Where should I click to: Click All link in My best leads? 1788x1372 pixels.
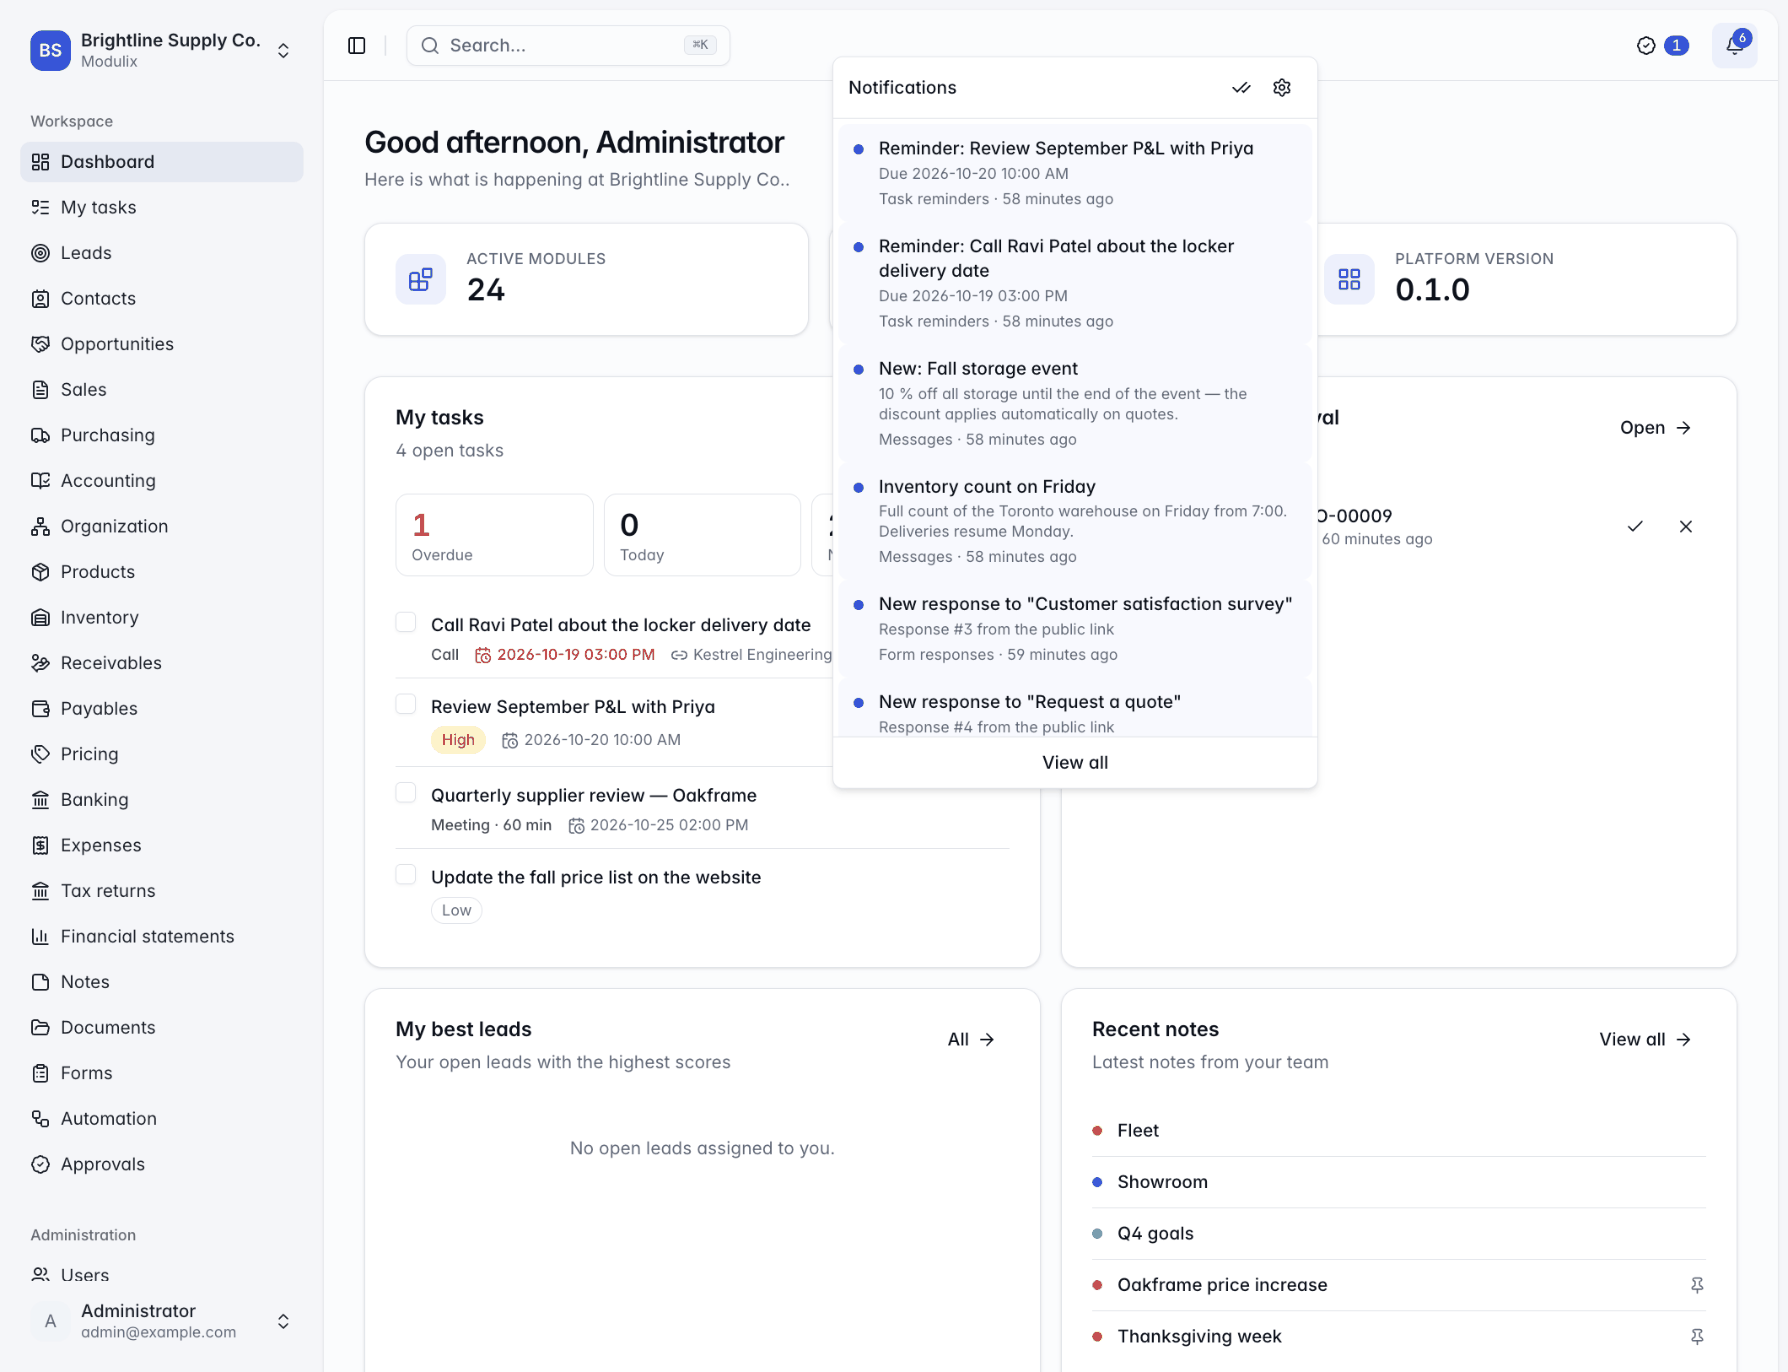971,1040
